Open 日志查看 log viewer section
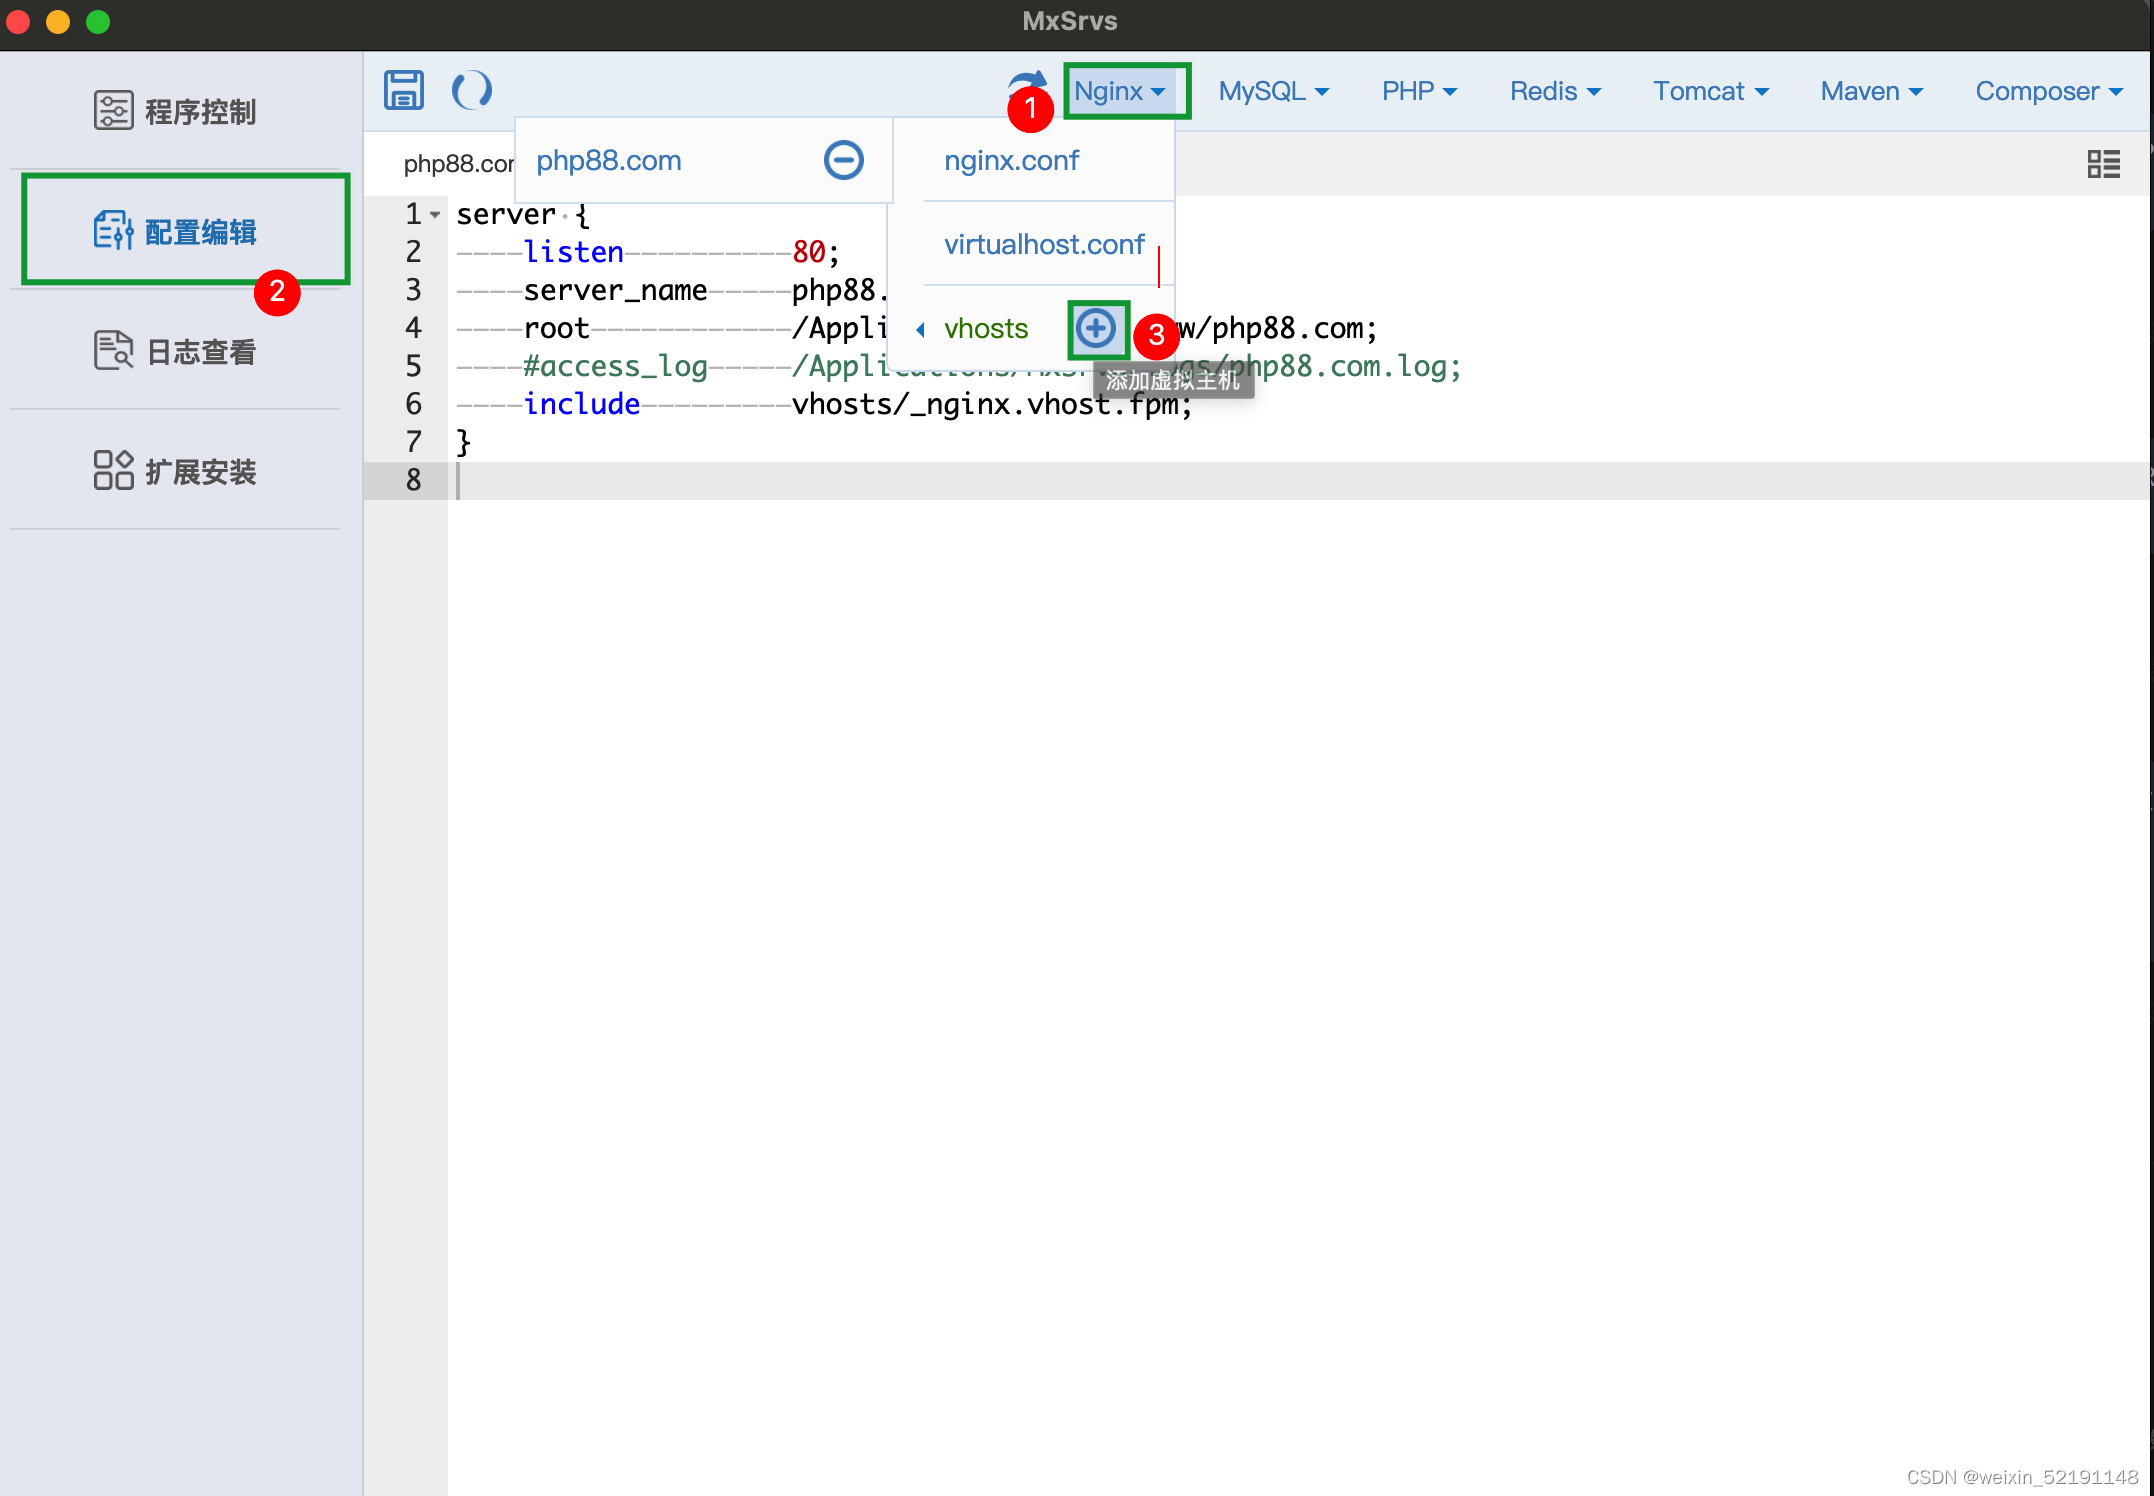 click(x=176, y=351)
